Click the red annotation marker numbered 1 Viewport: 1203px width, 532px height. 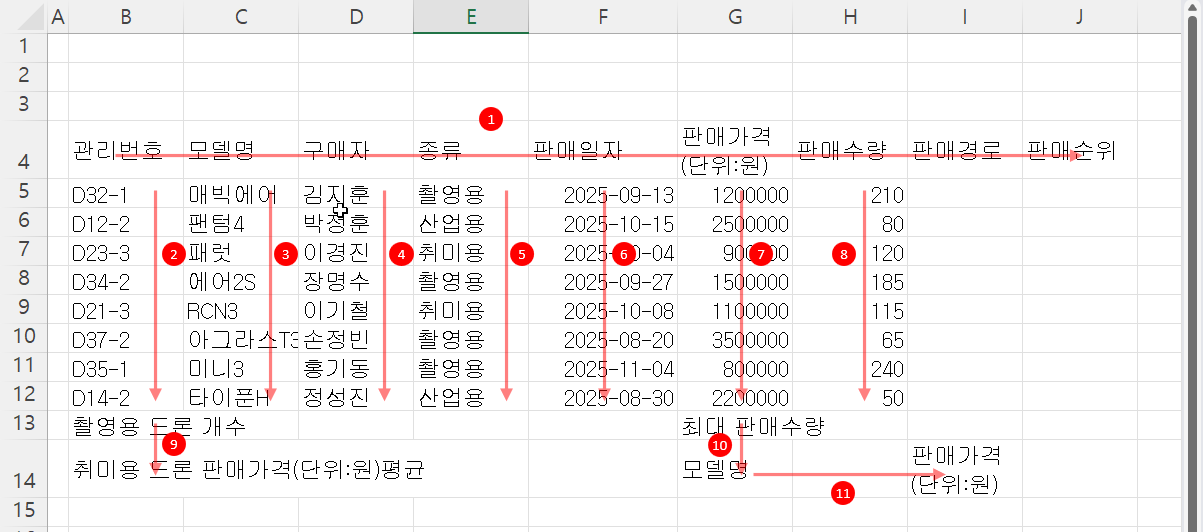tap(490, 119)
